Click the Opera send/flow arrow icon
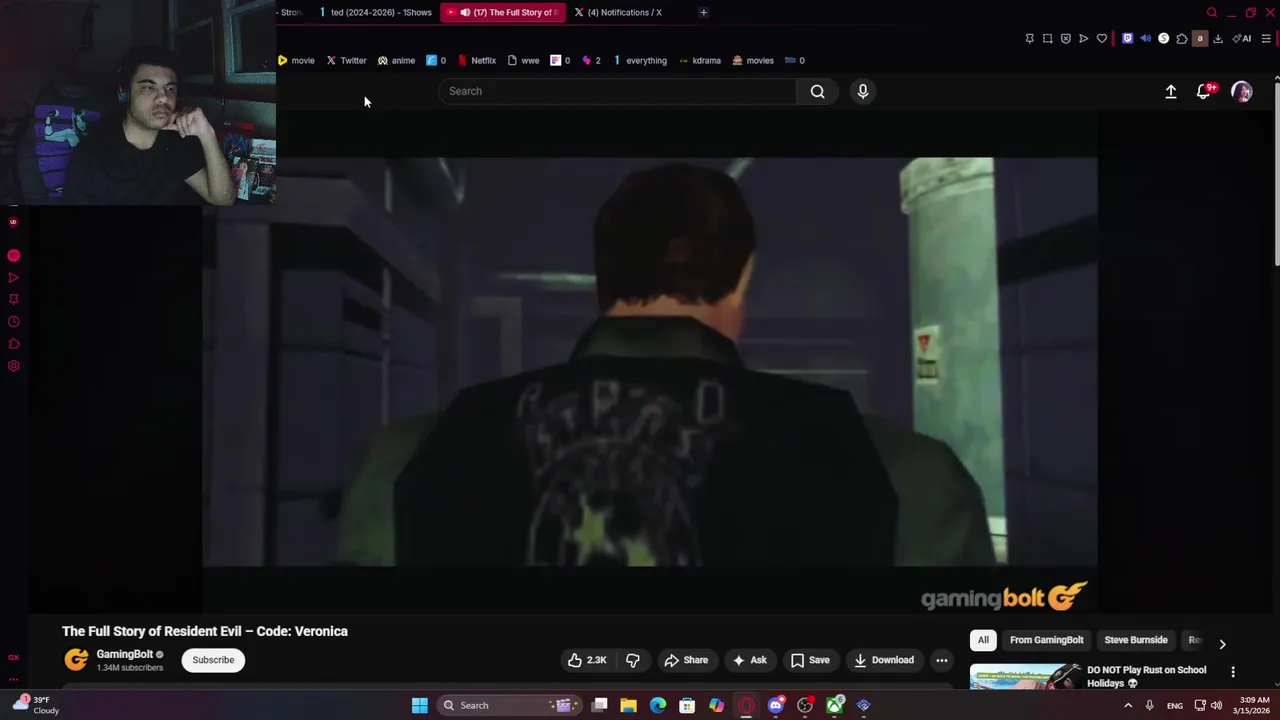 click(1083, 39)
